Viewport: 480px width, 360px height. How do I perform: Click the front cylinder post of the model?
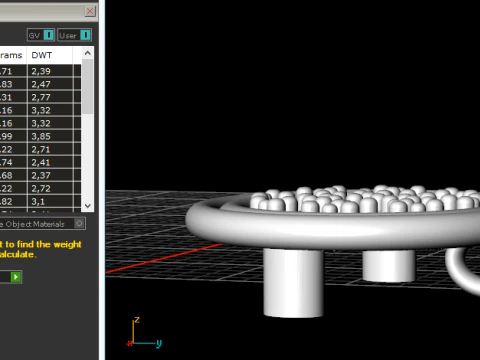click(293, 283)
